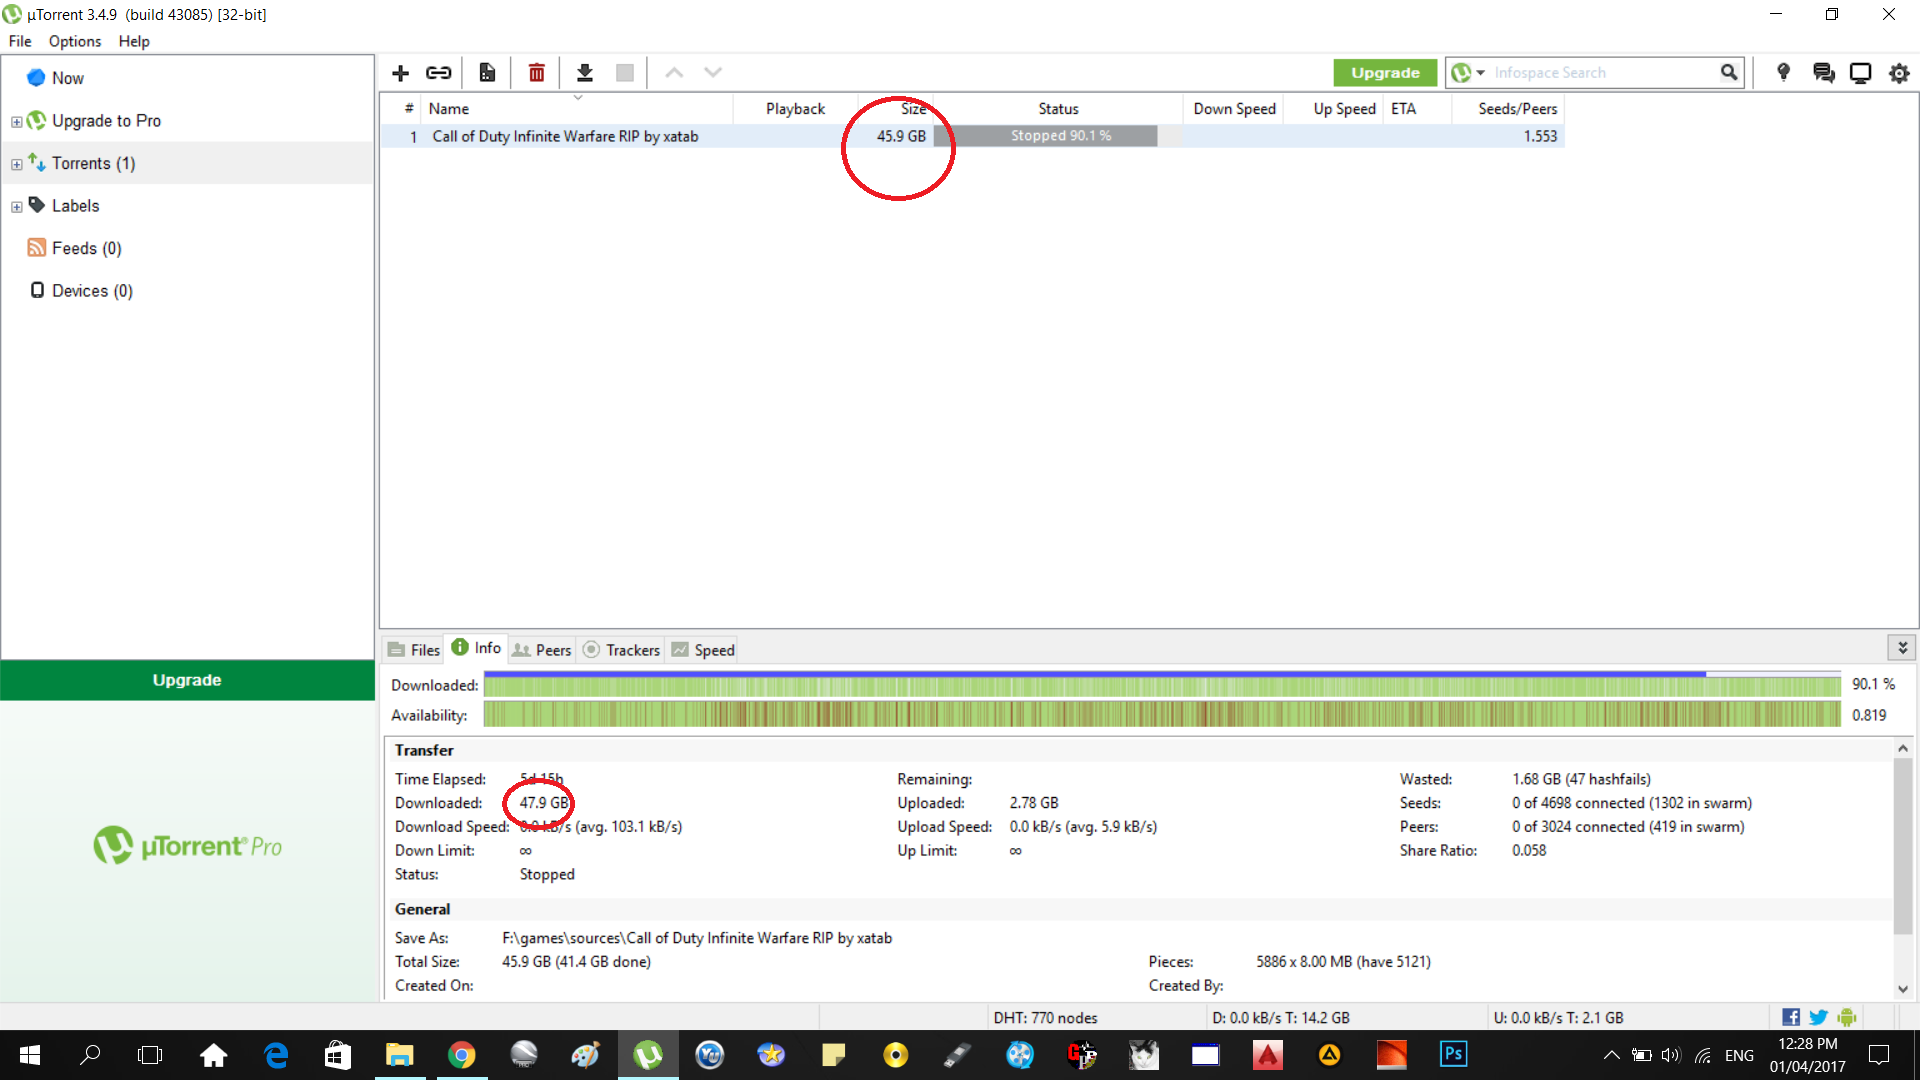Select the Call of Duty Infinite Warfare torrent row

[x=972, y=136]
